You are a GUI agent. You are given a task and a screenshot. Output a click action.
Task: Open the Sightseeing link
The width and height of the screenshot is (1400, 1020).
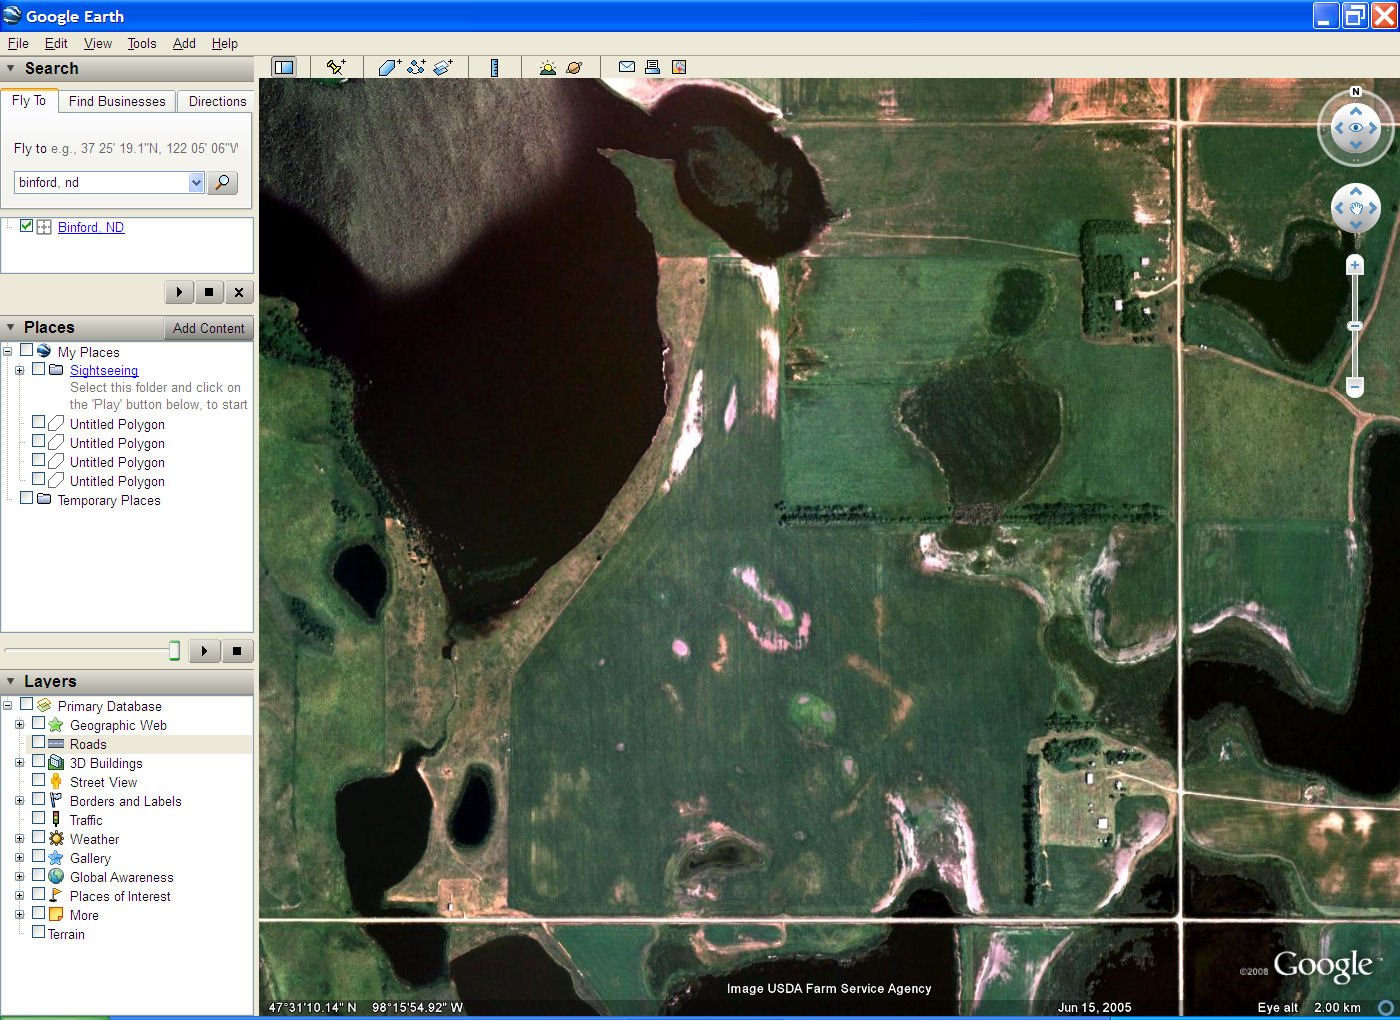coord(104,370)
